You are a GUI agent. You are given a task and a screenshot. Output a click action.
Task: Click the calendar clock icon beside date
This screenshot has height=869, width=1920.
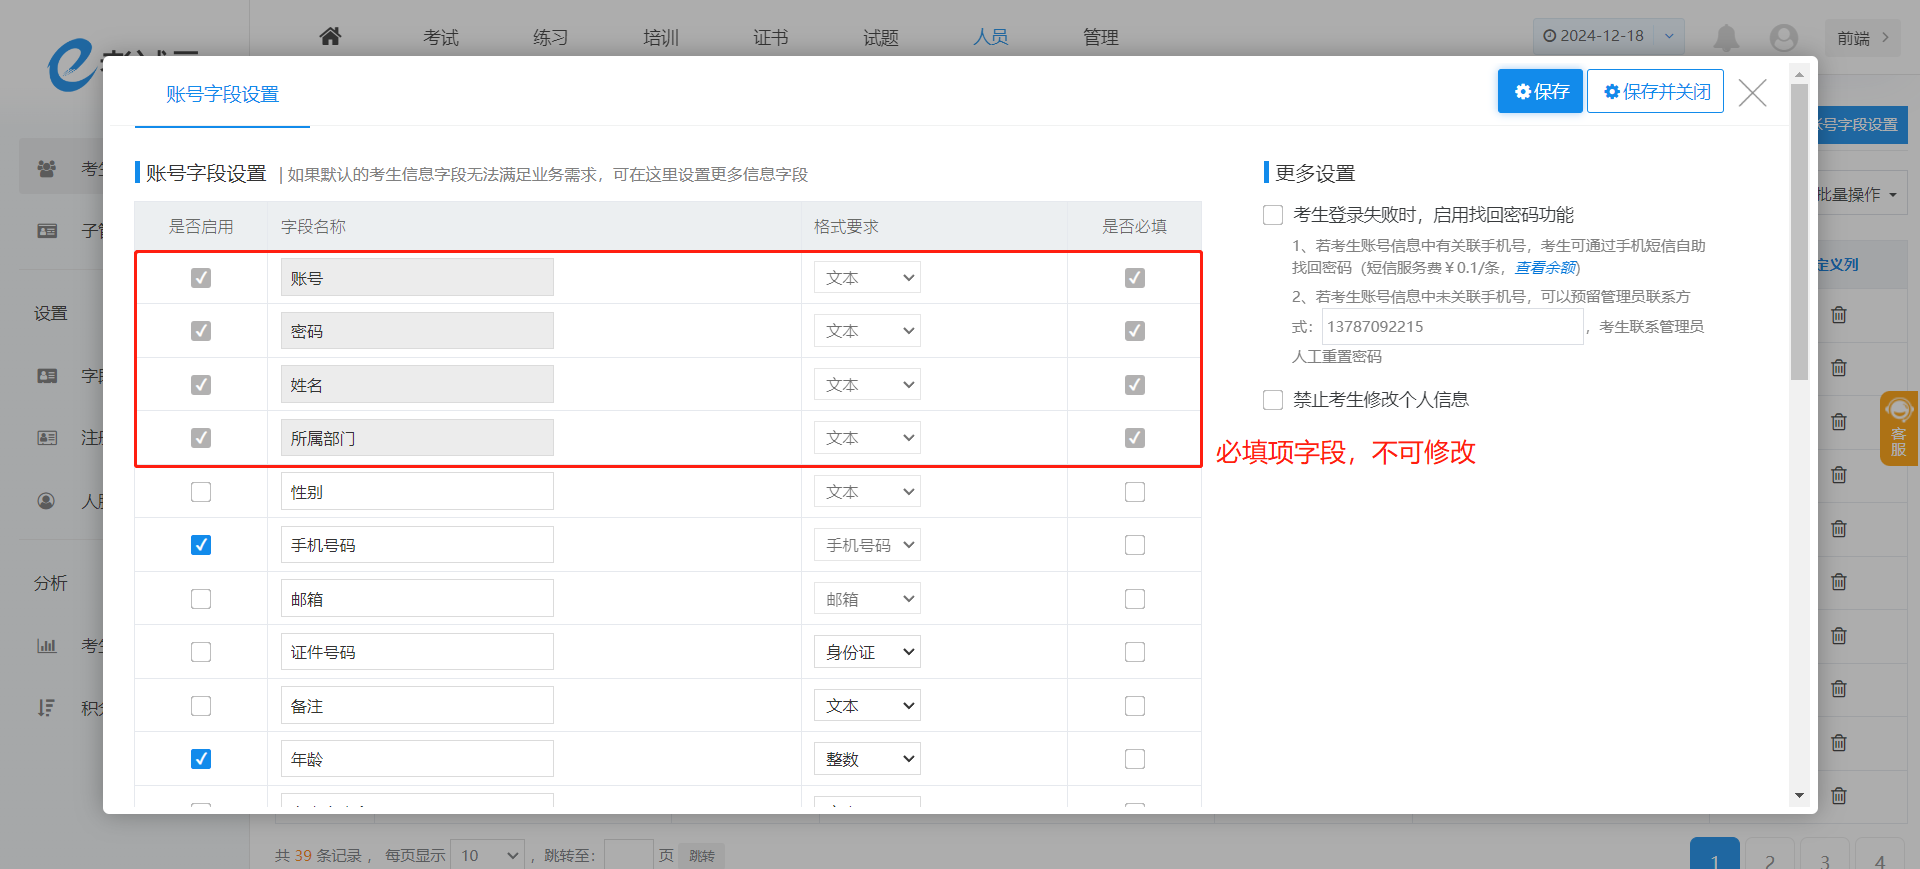[1550, 36]
